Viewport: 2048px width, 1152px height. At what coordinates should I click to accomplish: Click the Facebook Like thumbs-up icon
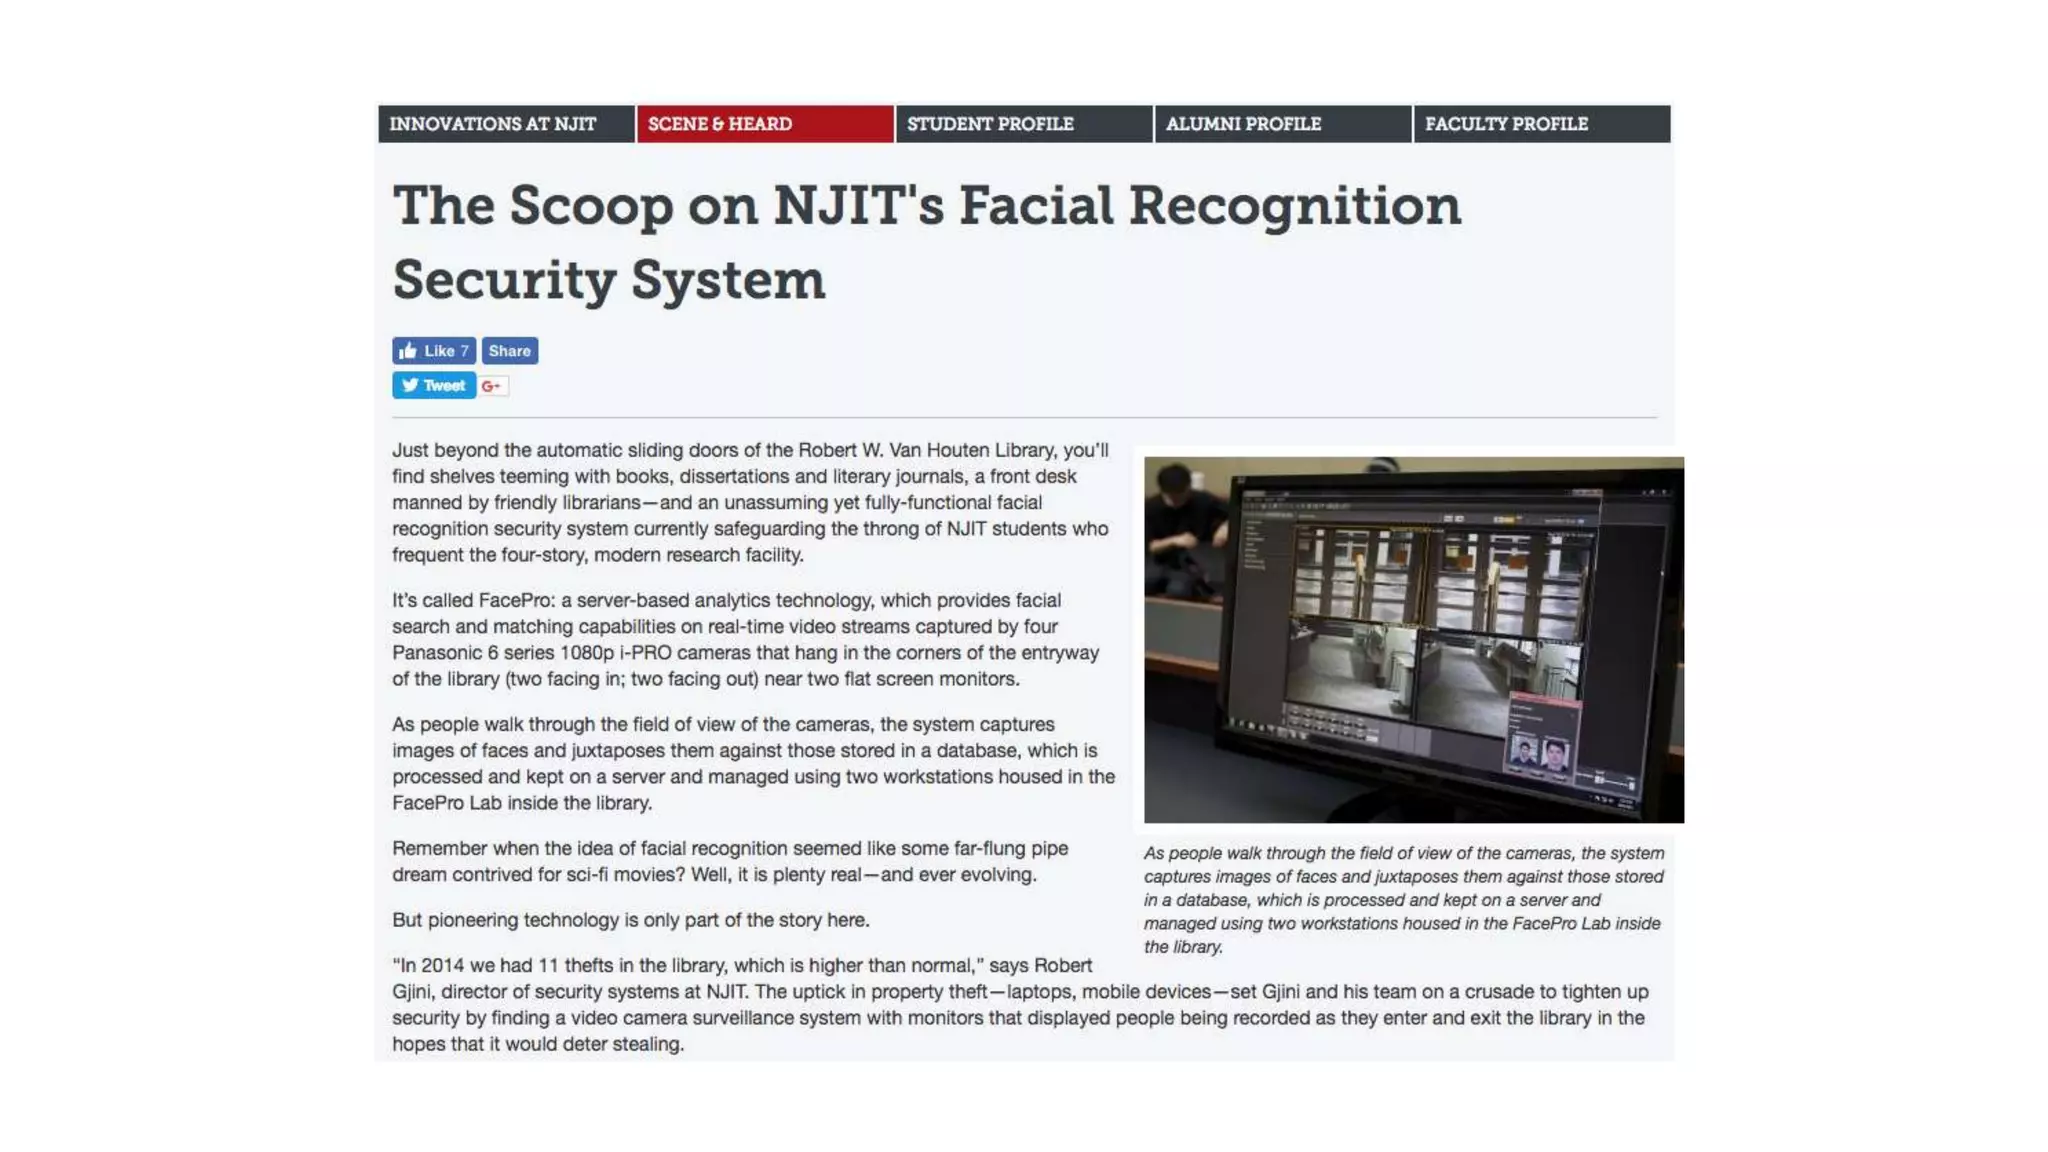pos(408,351)
